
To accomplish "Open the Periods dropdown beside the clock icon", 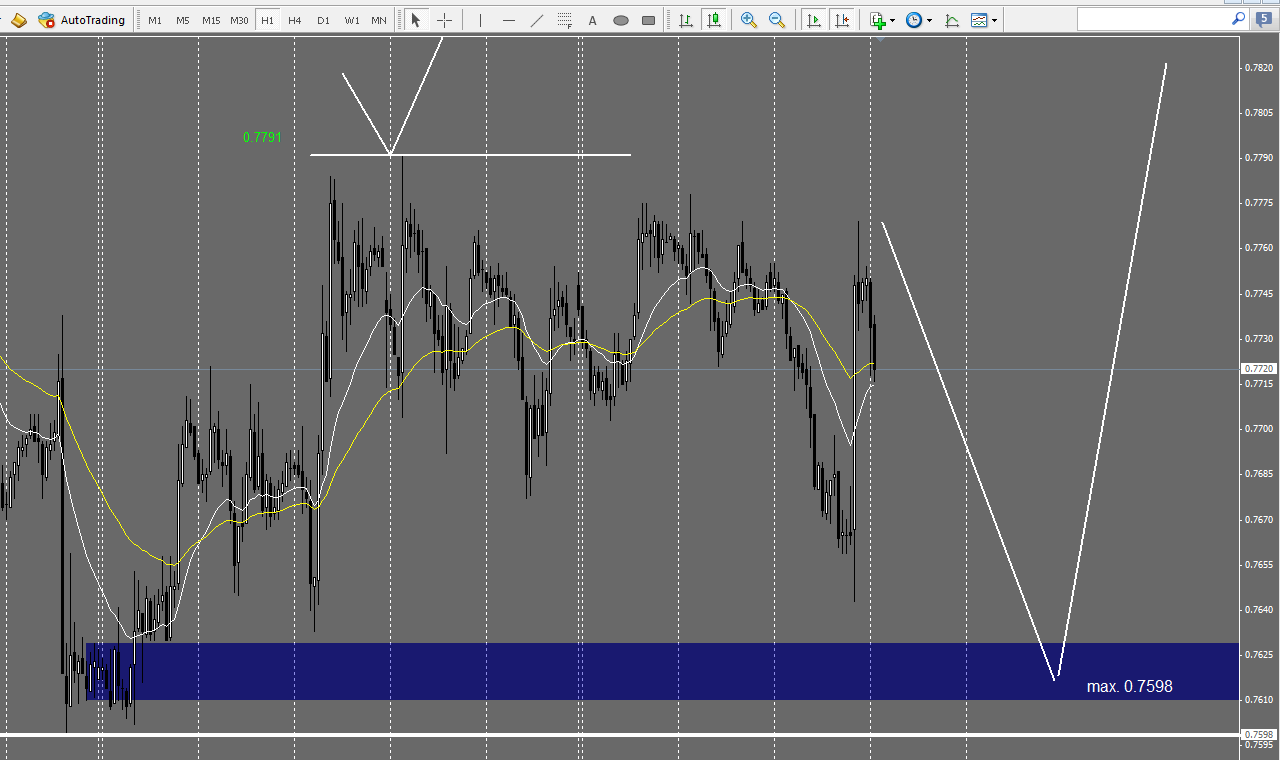I will coord(930,19).
